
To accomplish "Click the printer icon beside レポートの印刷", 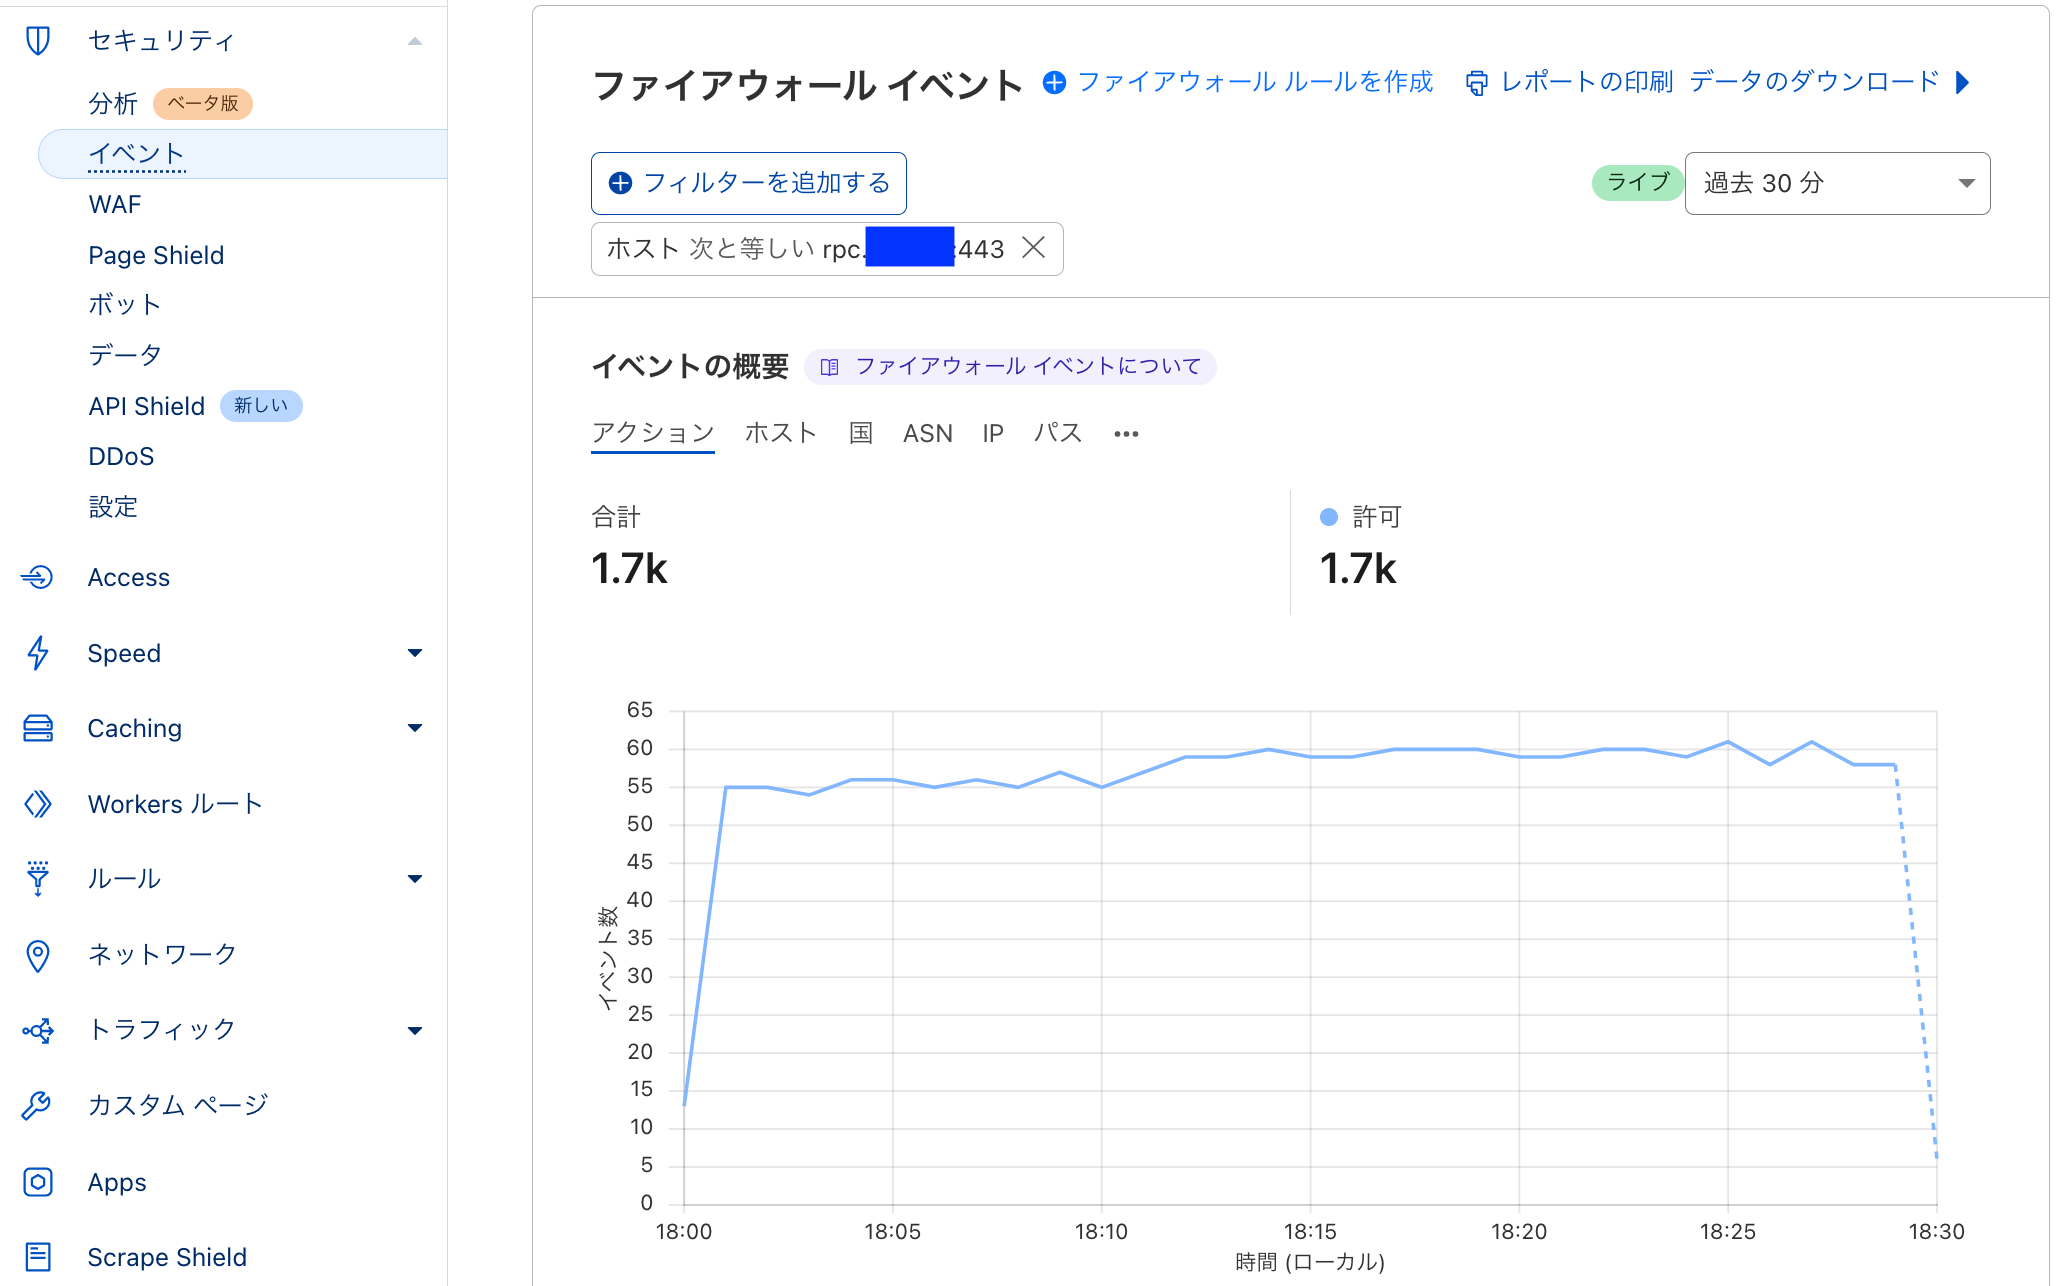I will tap(1477, 82).
